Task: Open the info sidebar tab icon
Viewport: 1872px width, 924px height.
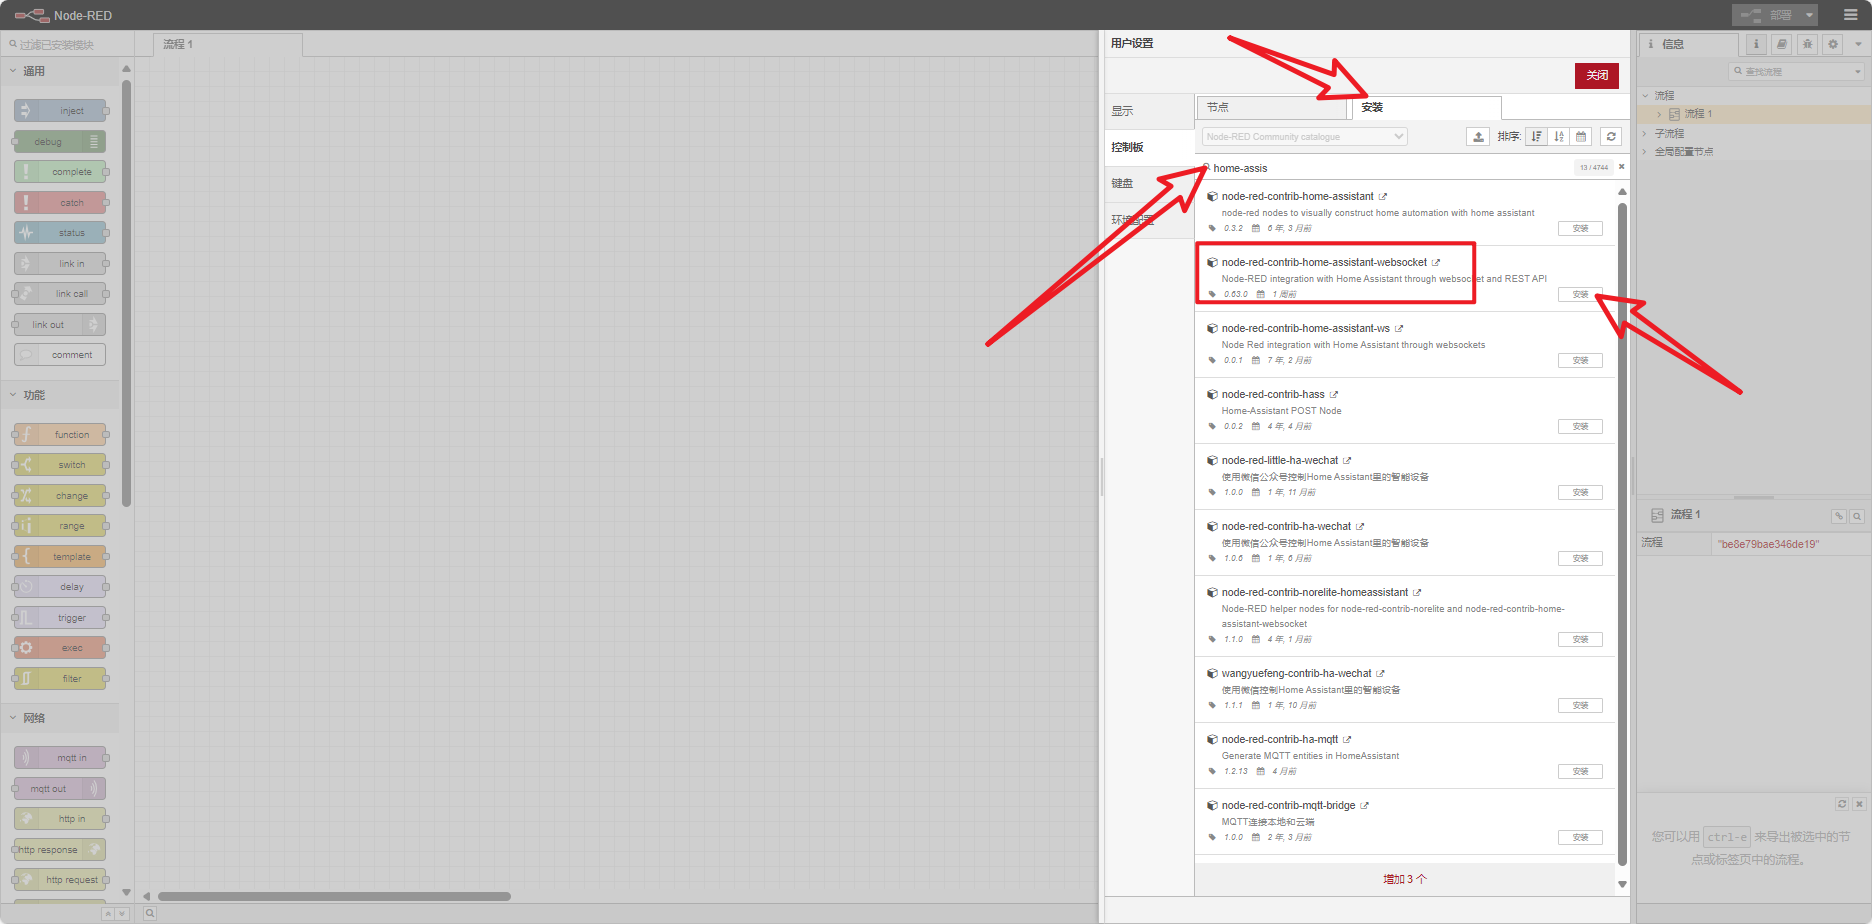Action: (1756, 44)
